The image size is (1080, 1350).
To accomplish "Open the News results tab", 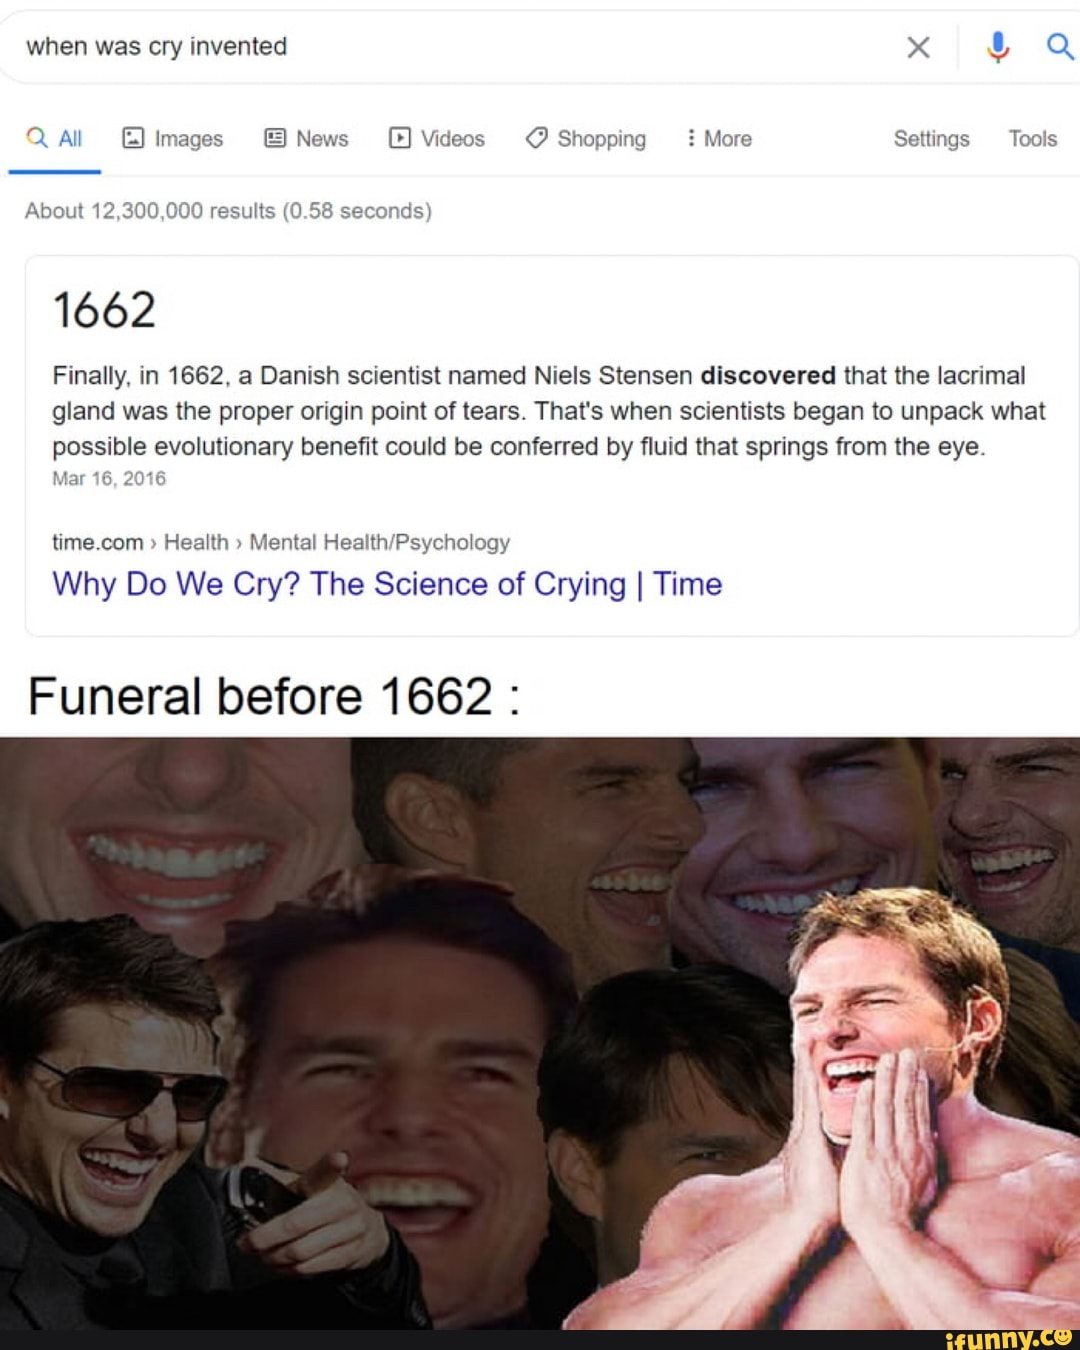I will point(322,138).
